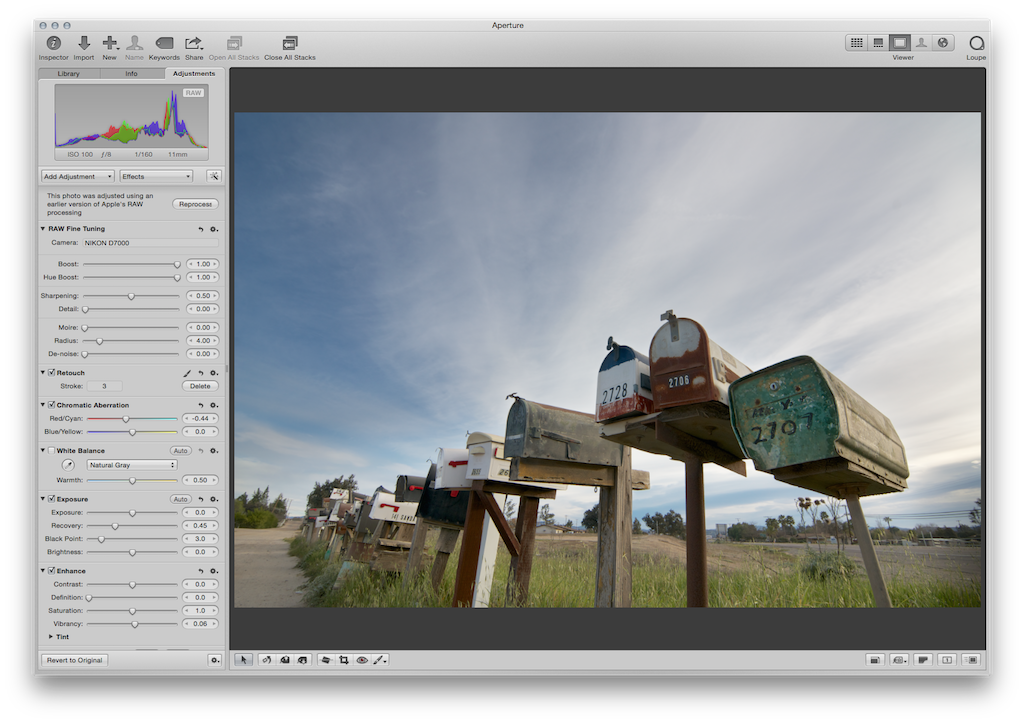The height and width of the screenshot is (723, 1024).
Task: Select the Crop tool
Action: (x=344, y=660)
